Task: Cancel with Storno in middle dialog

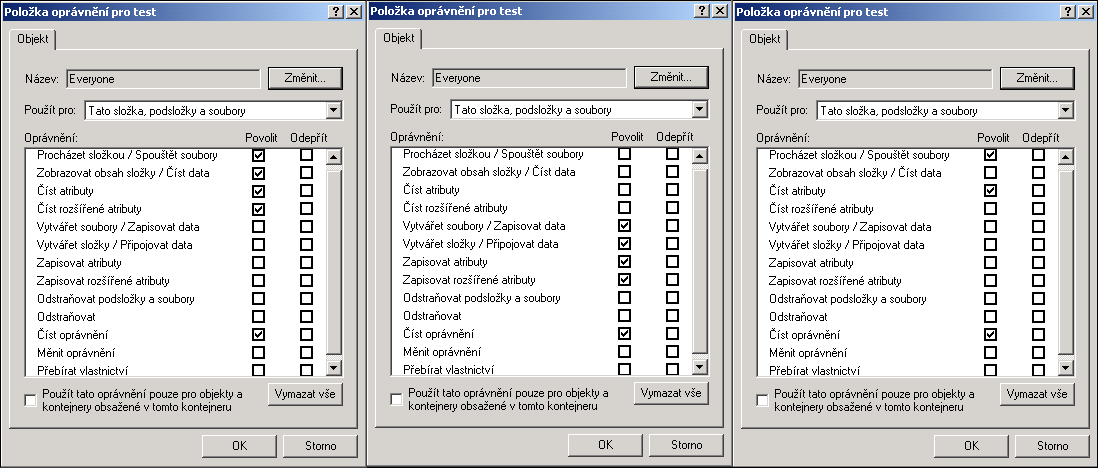Action: coord(686,445)
